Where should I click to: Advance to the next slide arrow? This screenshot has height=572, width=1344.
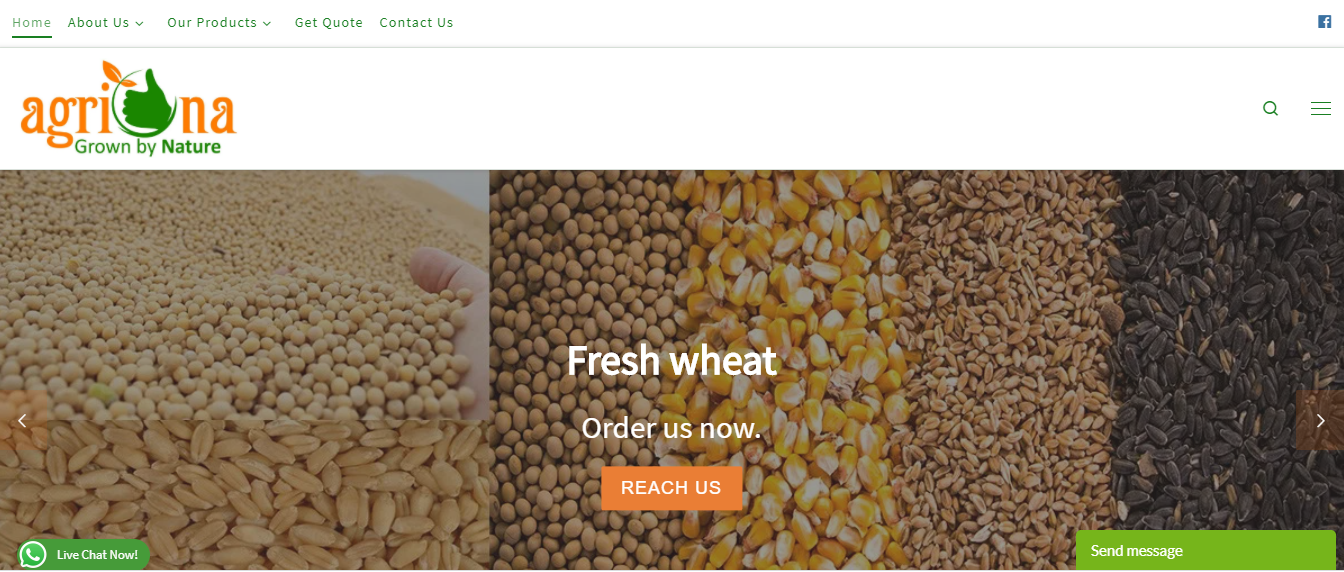coord(1320,420)
